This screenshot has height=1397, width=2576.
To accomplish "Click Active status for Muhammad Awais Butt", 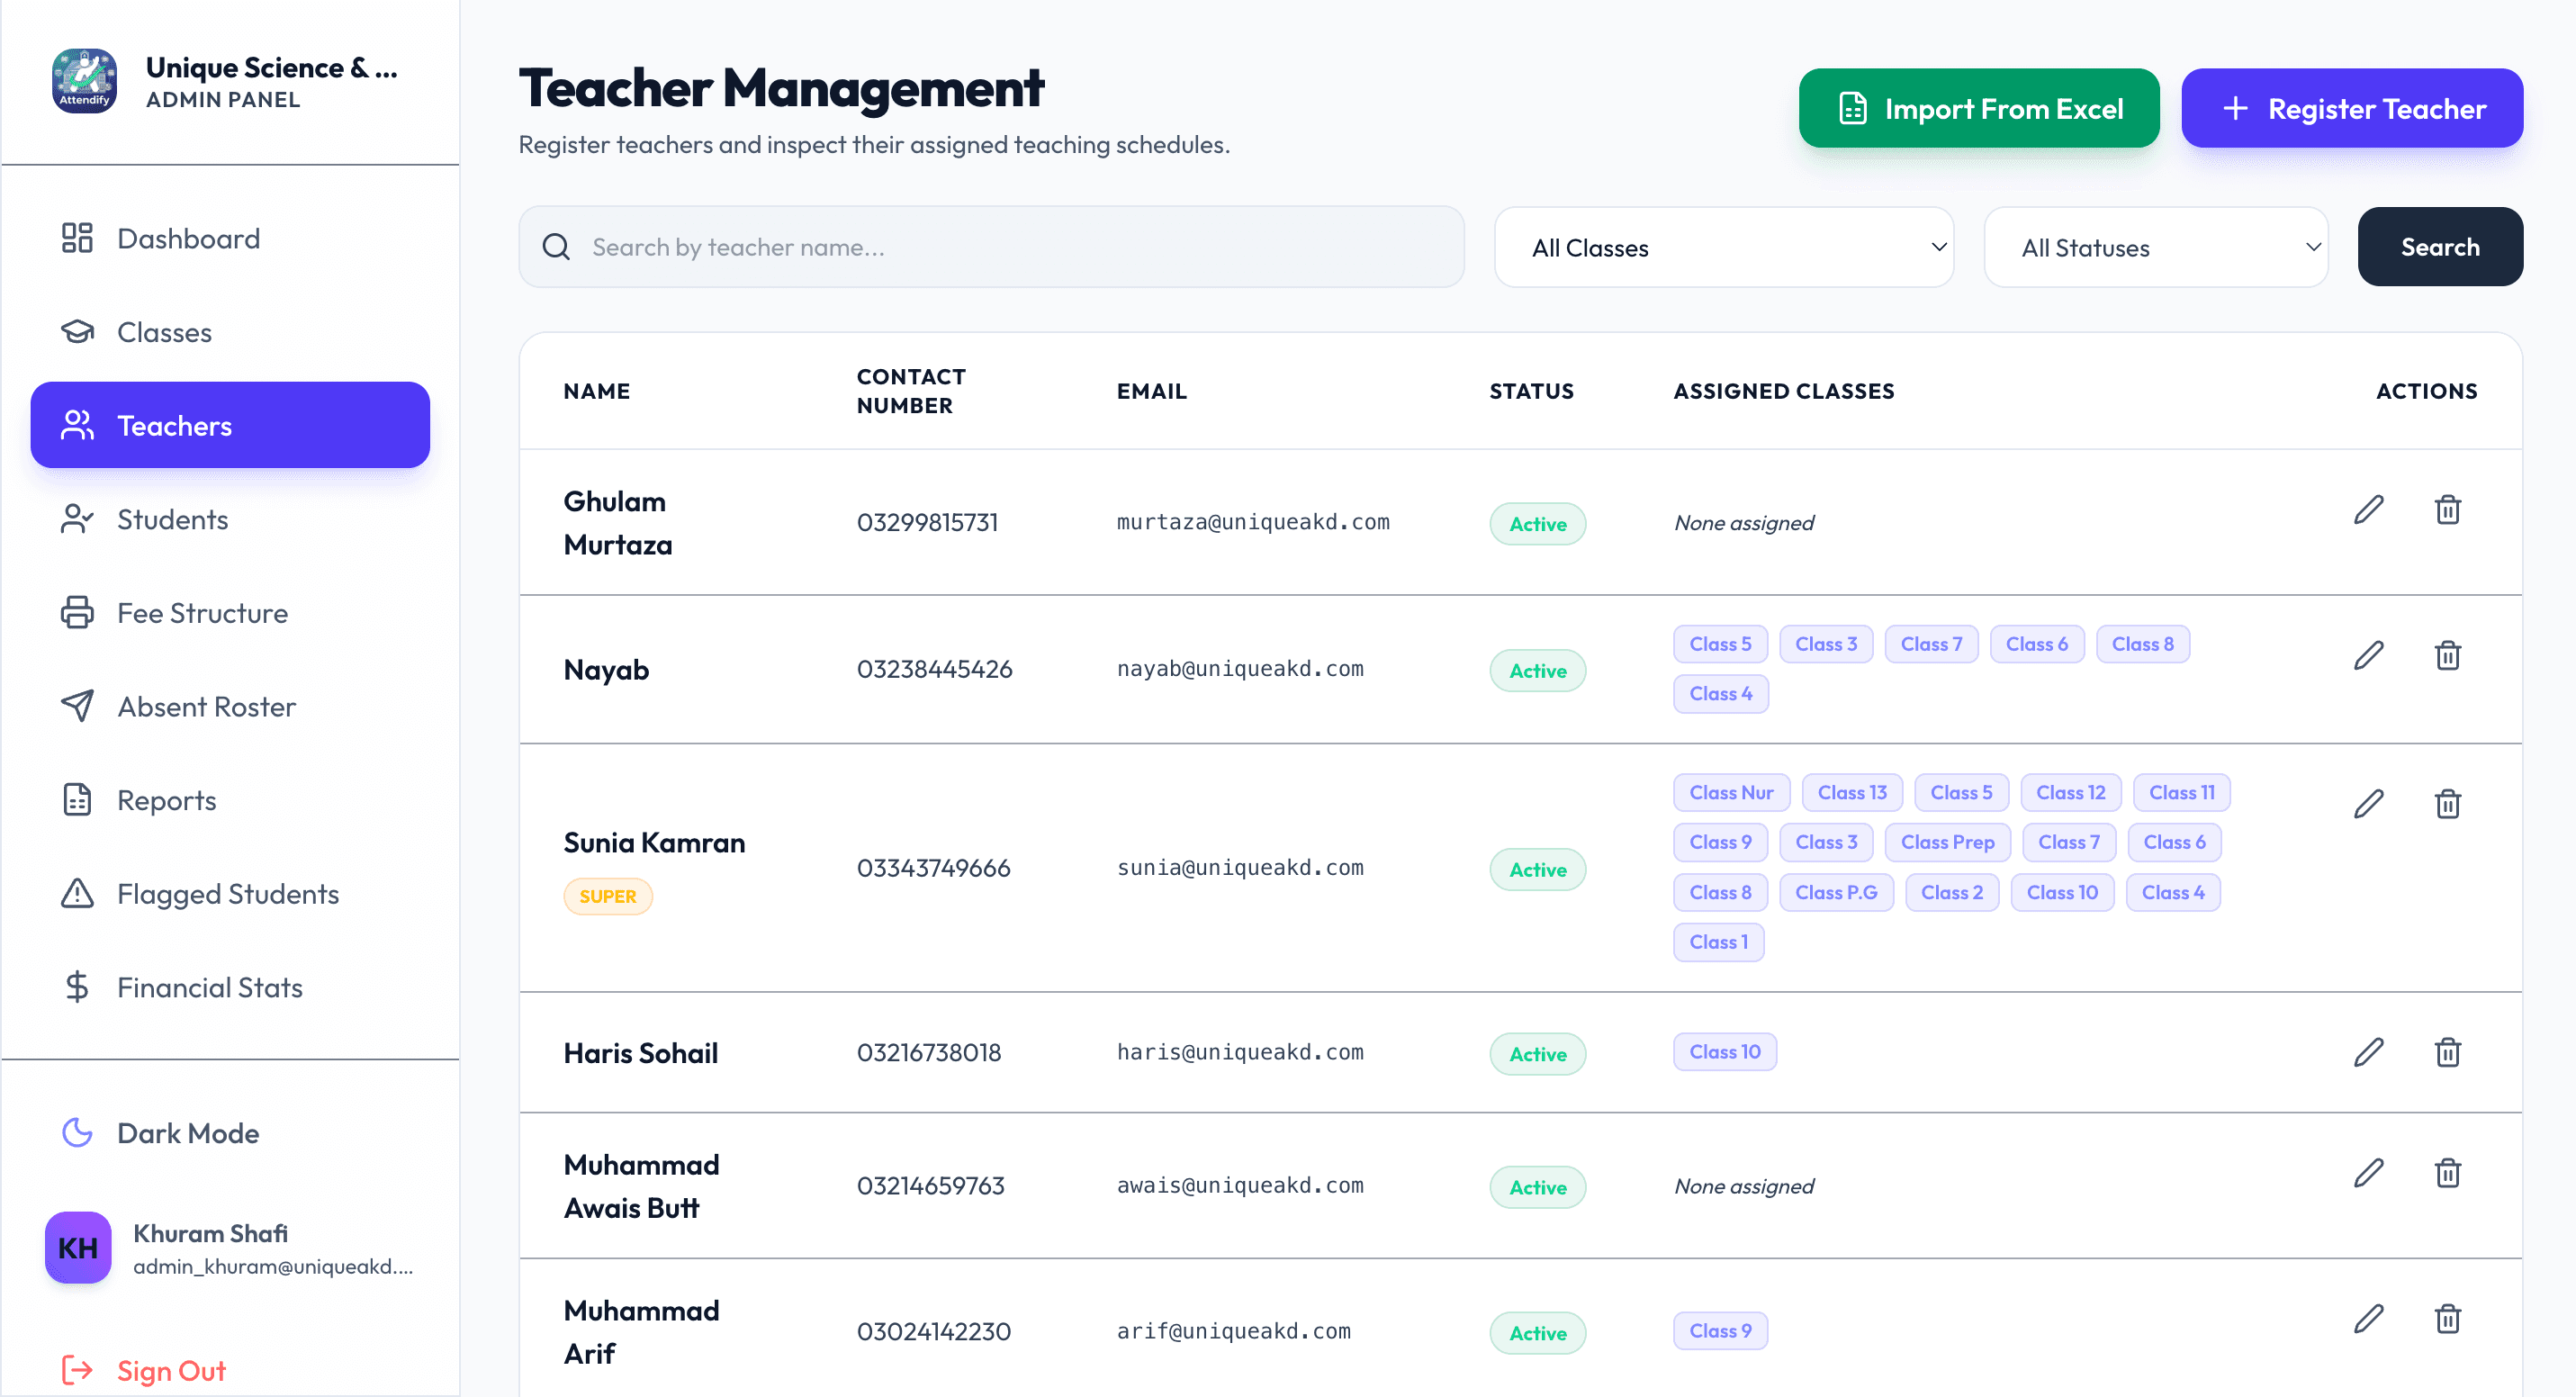I will point(1537,1187).
